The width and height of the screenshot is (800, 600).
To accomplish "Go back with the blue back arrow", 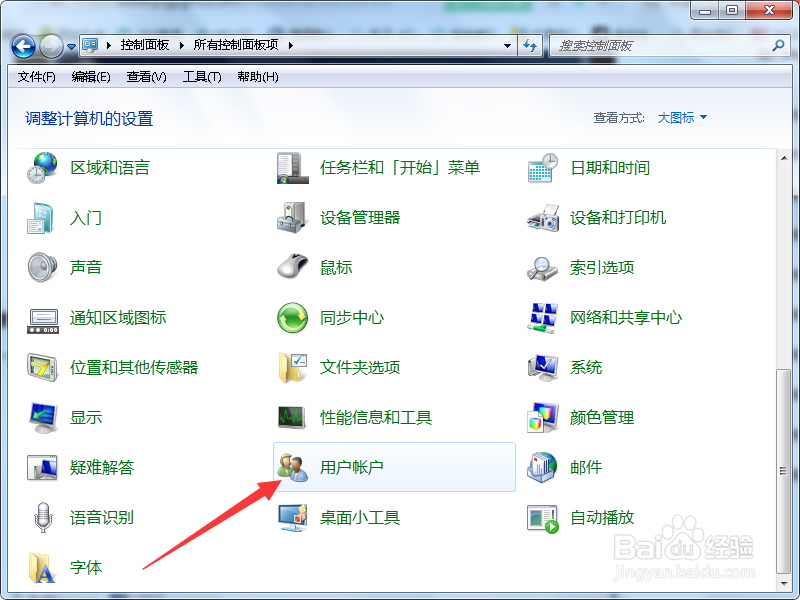I will [x=23, y=46].
